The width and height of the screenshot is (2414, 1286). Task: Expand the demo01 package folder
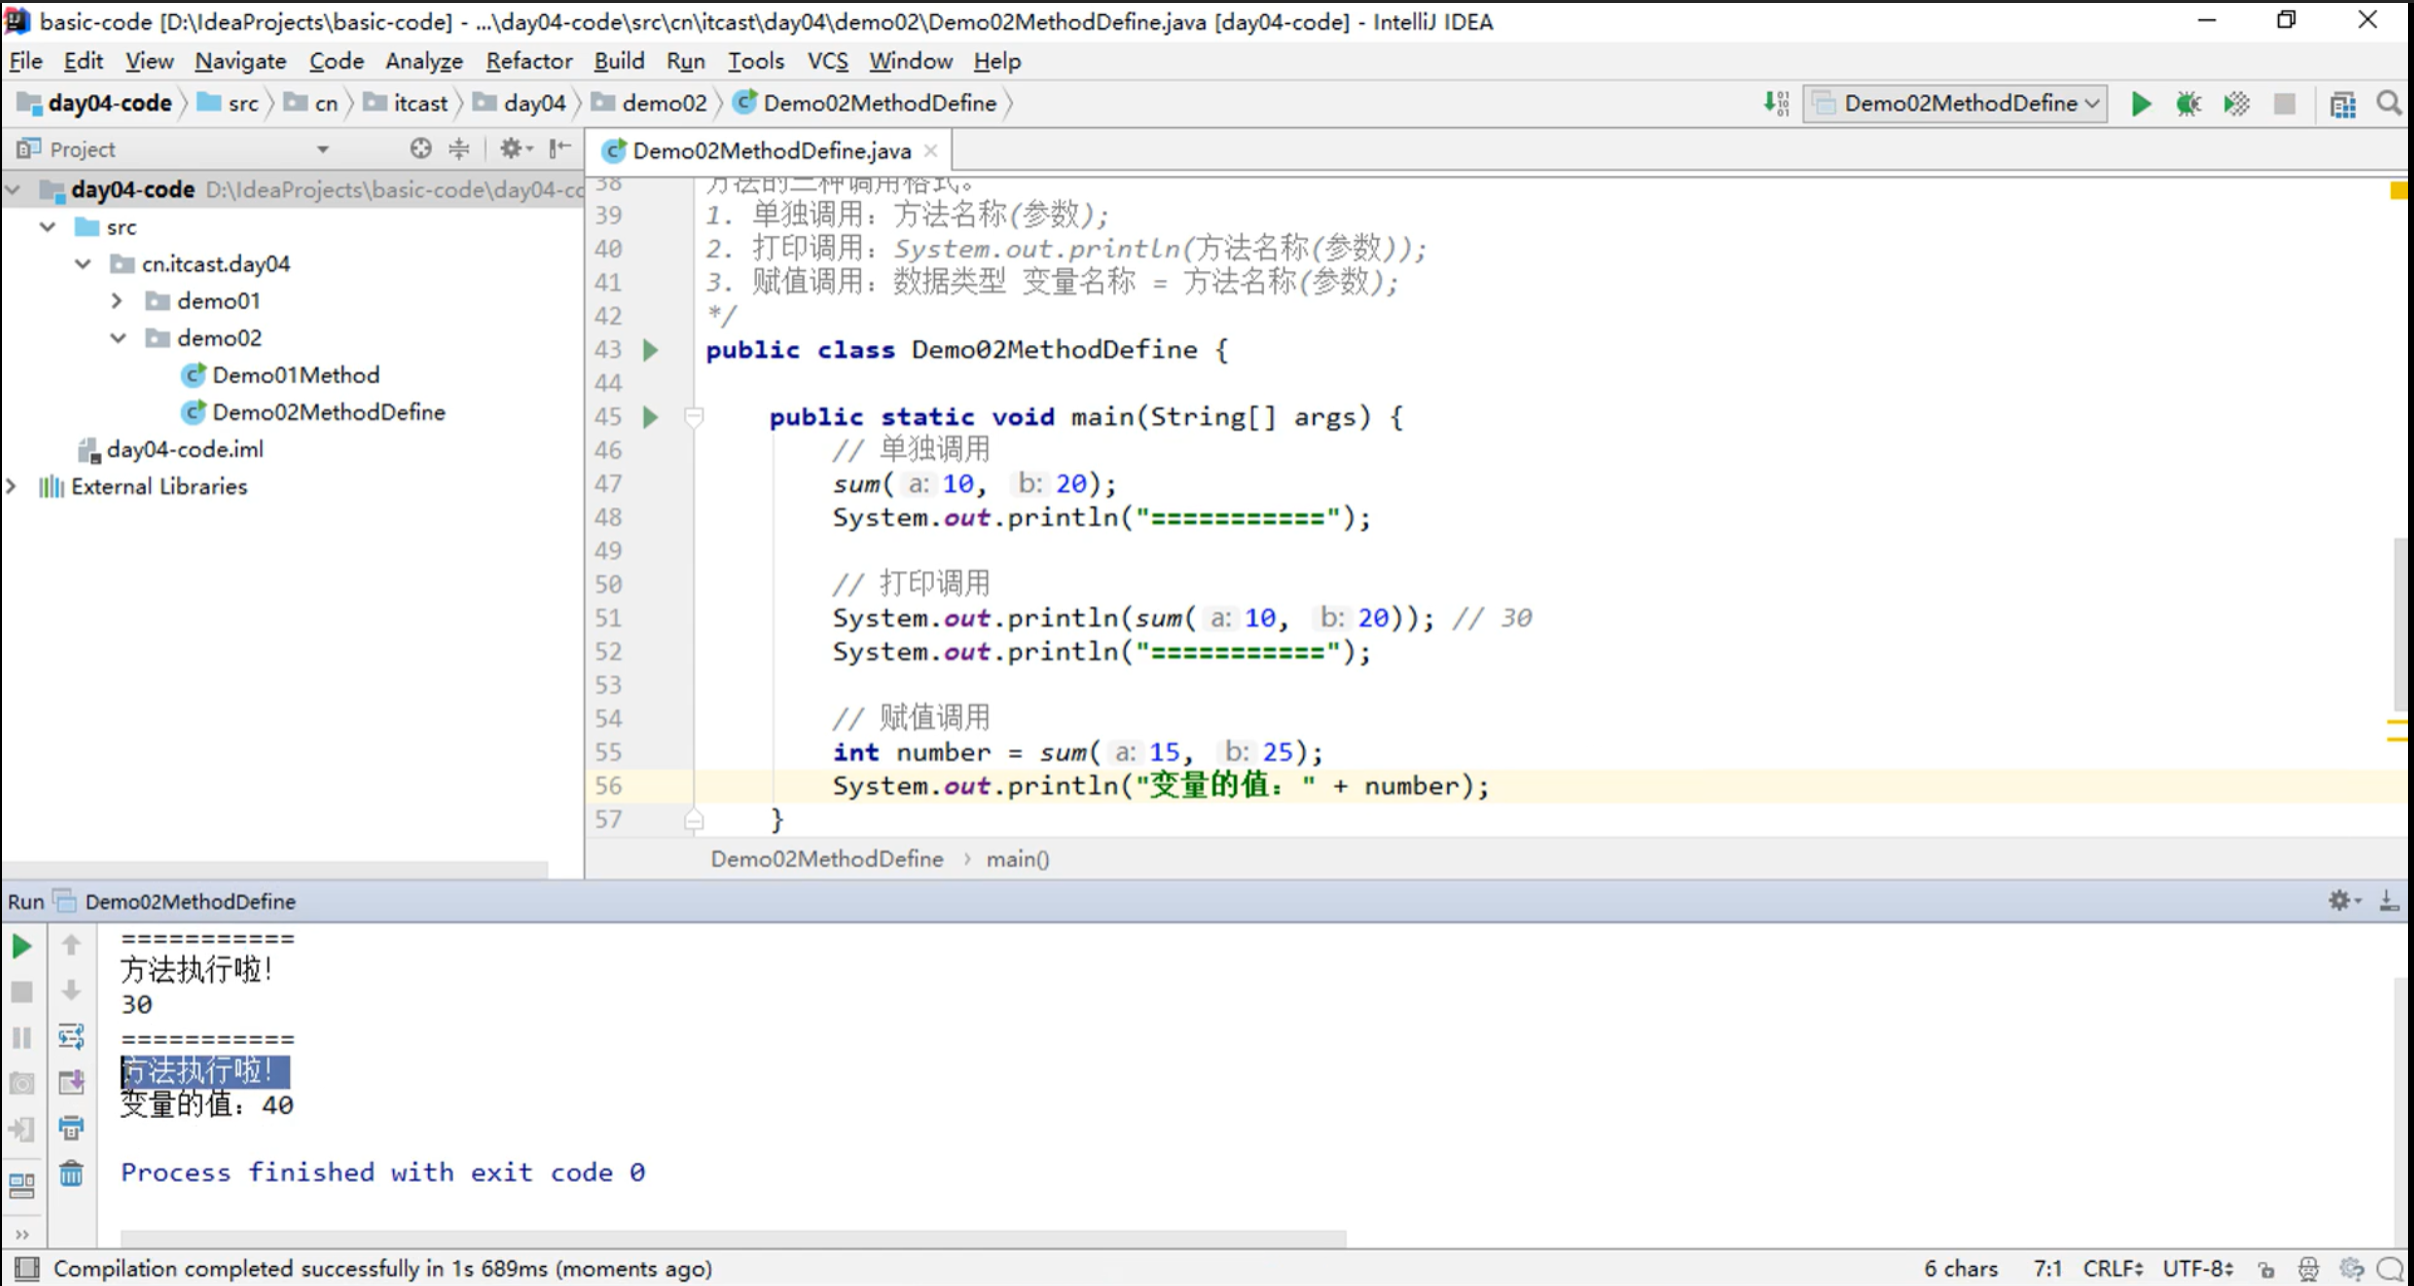click(x=117, y=301)
